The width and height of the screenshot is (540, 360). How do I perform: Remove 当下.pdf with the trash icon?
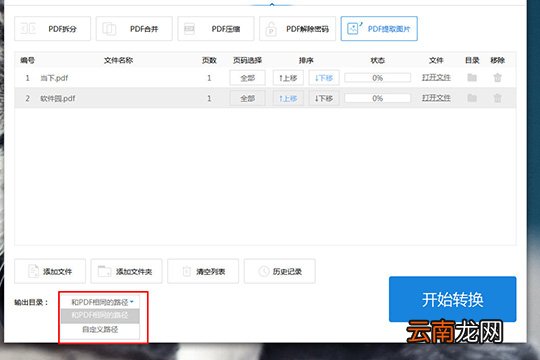pos(497,78)
